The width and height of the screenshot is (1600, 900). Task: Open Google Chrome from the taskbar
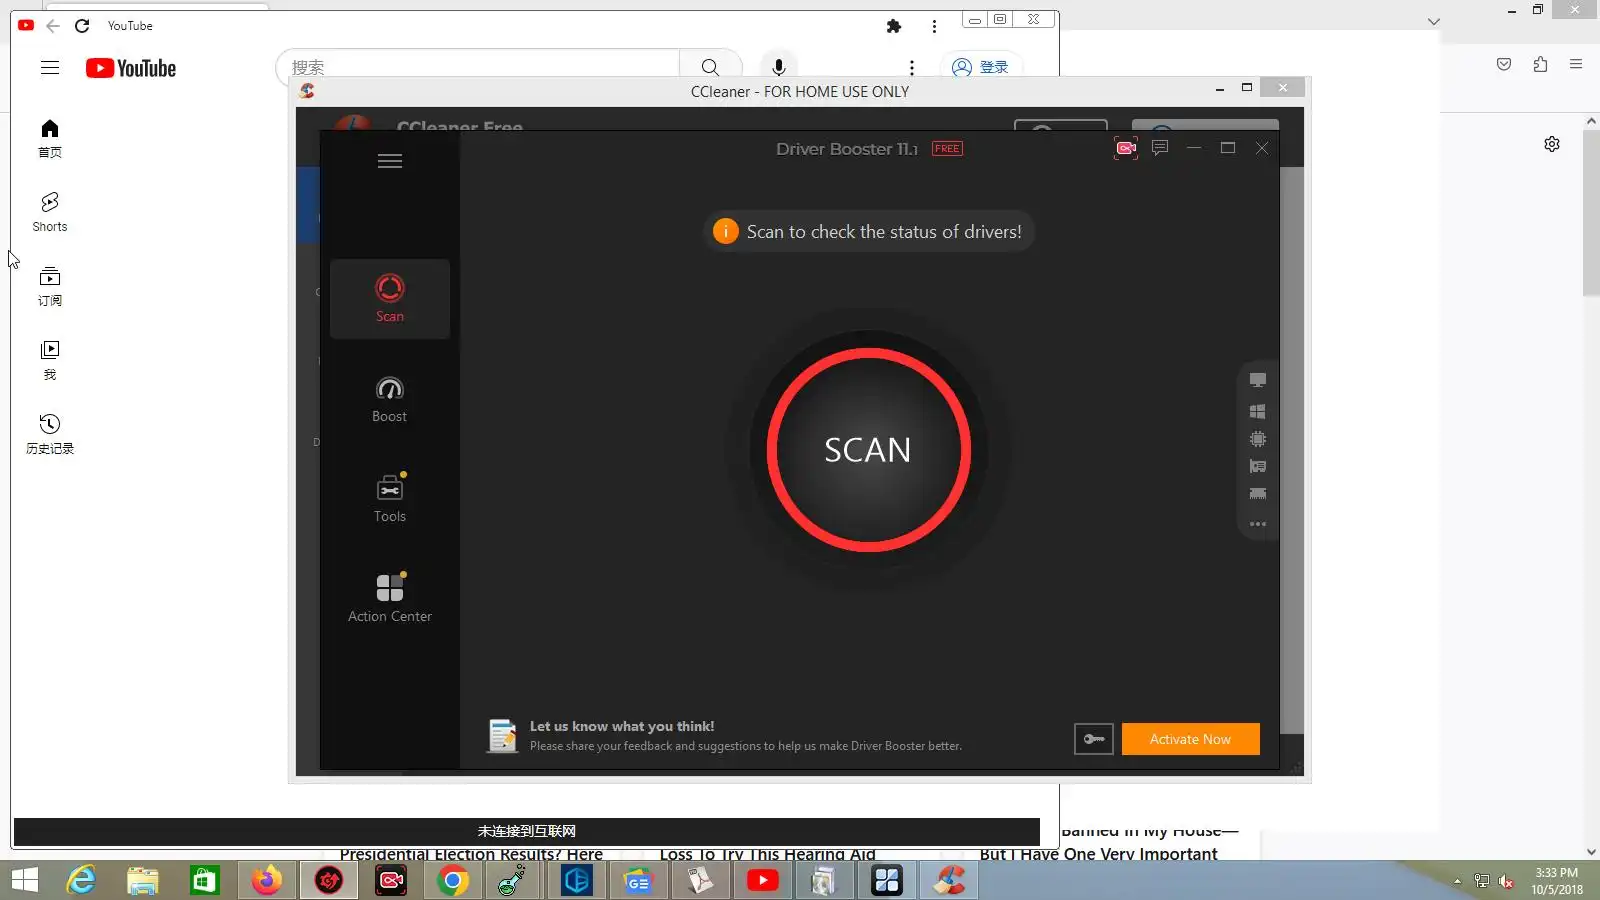click(x=453, y=880)
